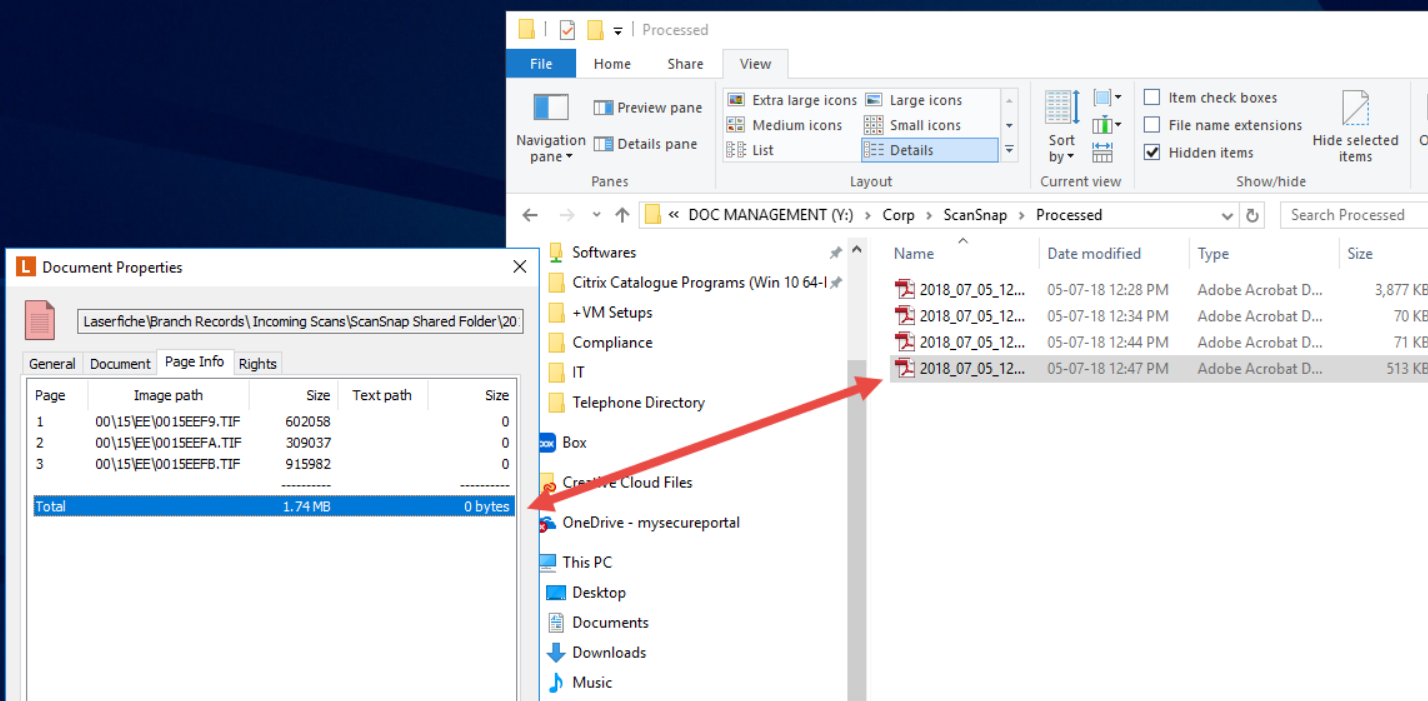Image resolution: width=1428 pixels, height=701 pixels.
Task: Click DOC MANAGEMENT (Y:) breadcrumb
Action: [771, 215]
